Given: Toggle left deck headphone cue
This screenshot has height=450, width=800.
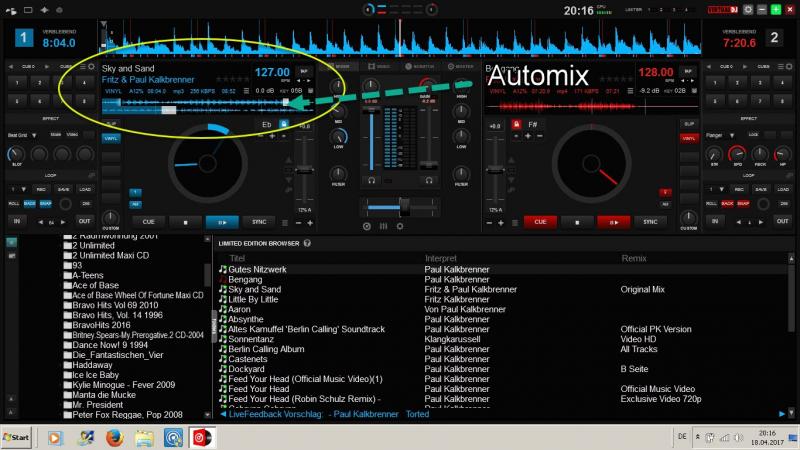Looking at the screenshot, I should point(371,180).
